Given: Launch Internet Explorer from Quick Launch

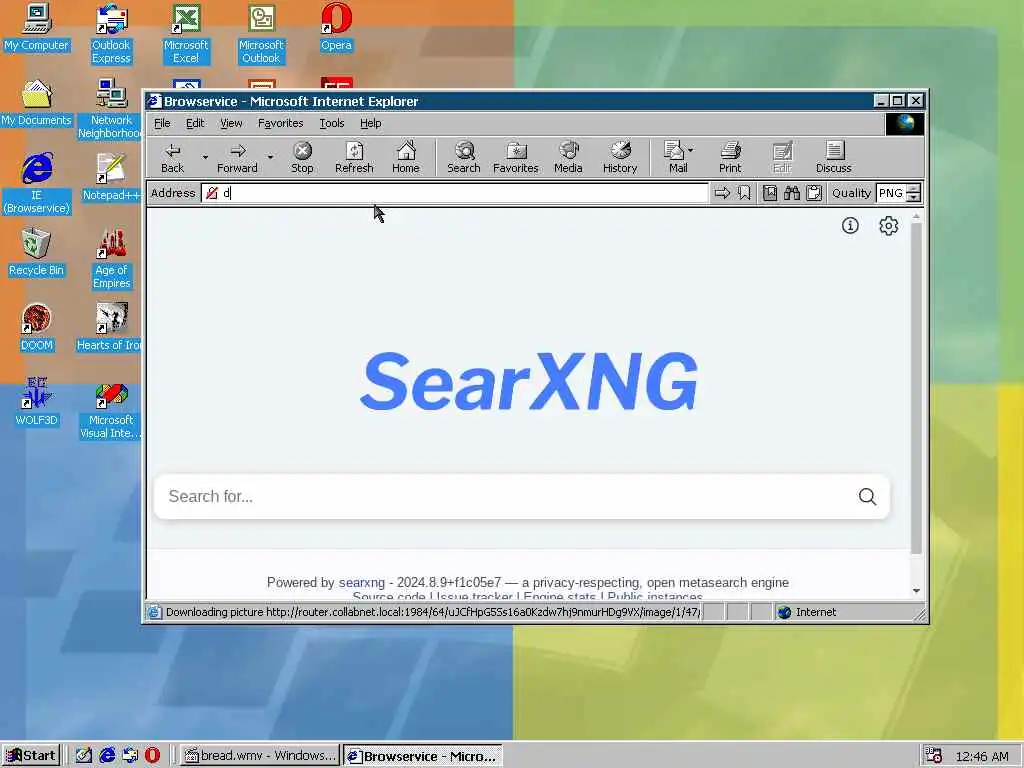Looking at the screenshot, I should pos(107,756).
